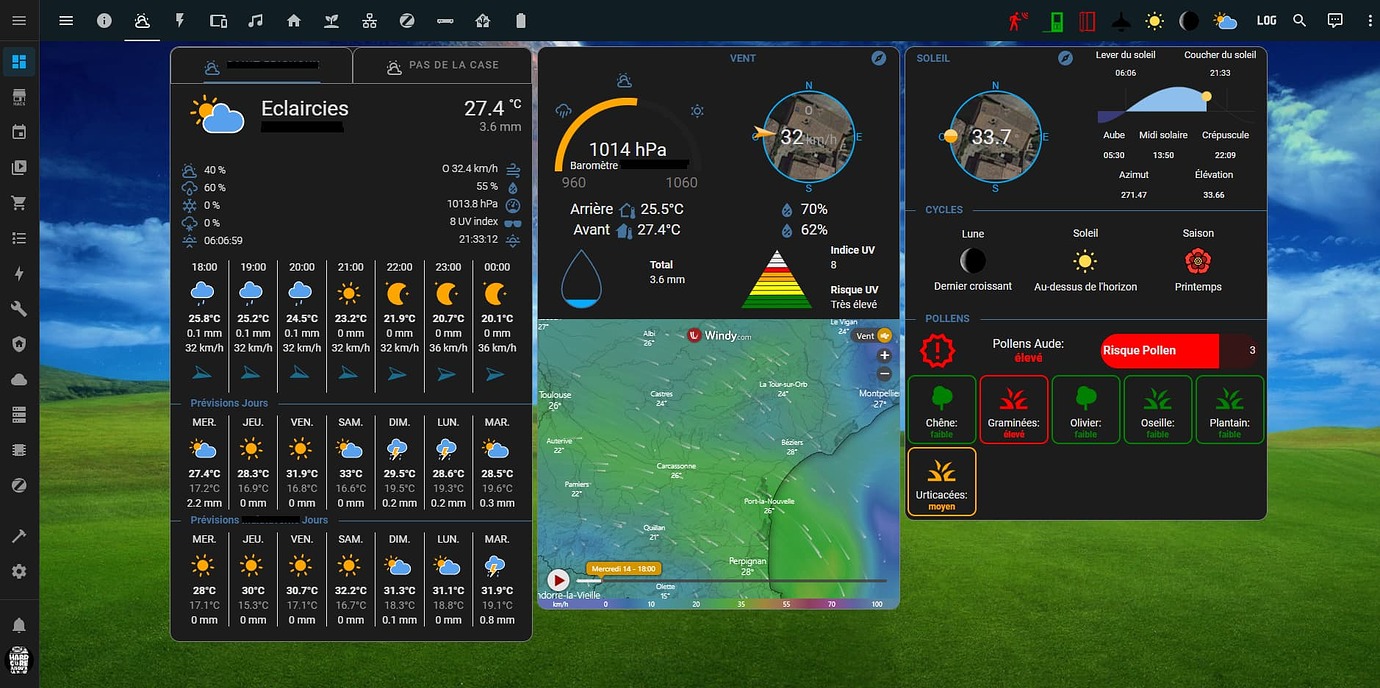The width and height of the screenshot is (1380, 688).
Task: Toggle the sun icon in the top bar
Action: point(1156,20)
